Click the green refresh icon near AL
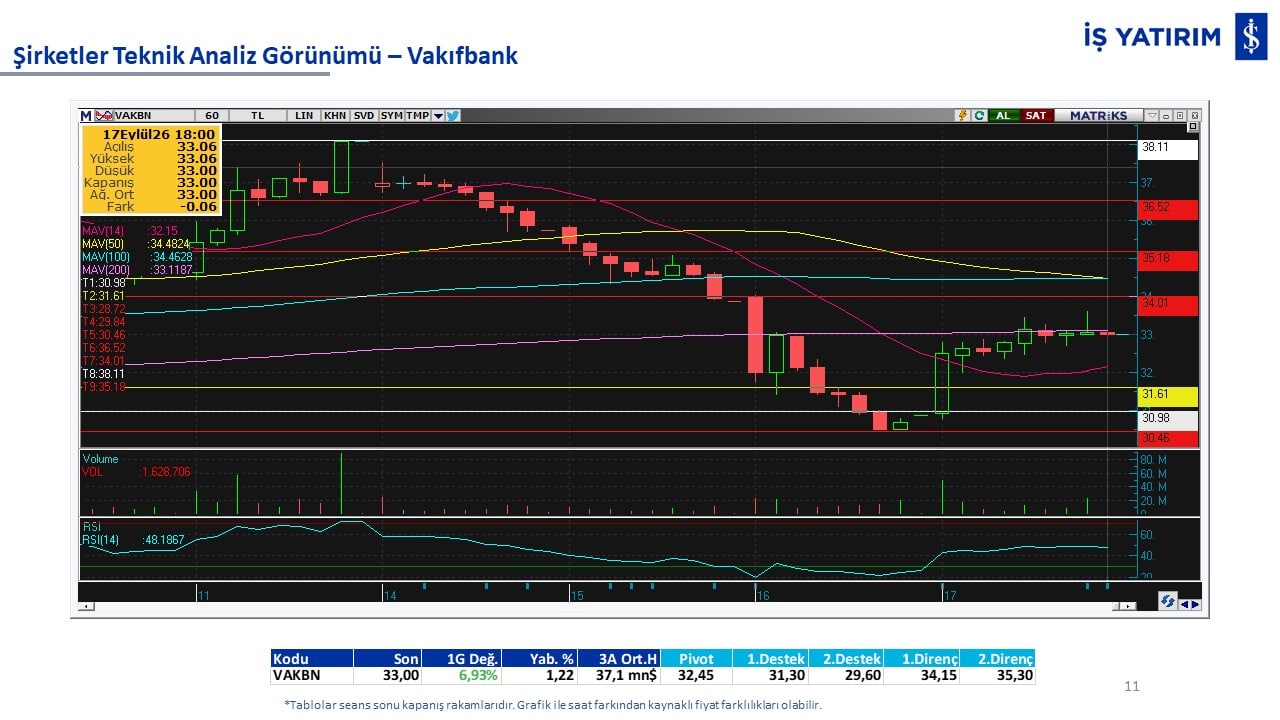This screenshot has height=720, width=1280. coord(980,116)
